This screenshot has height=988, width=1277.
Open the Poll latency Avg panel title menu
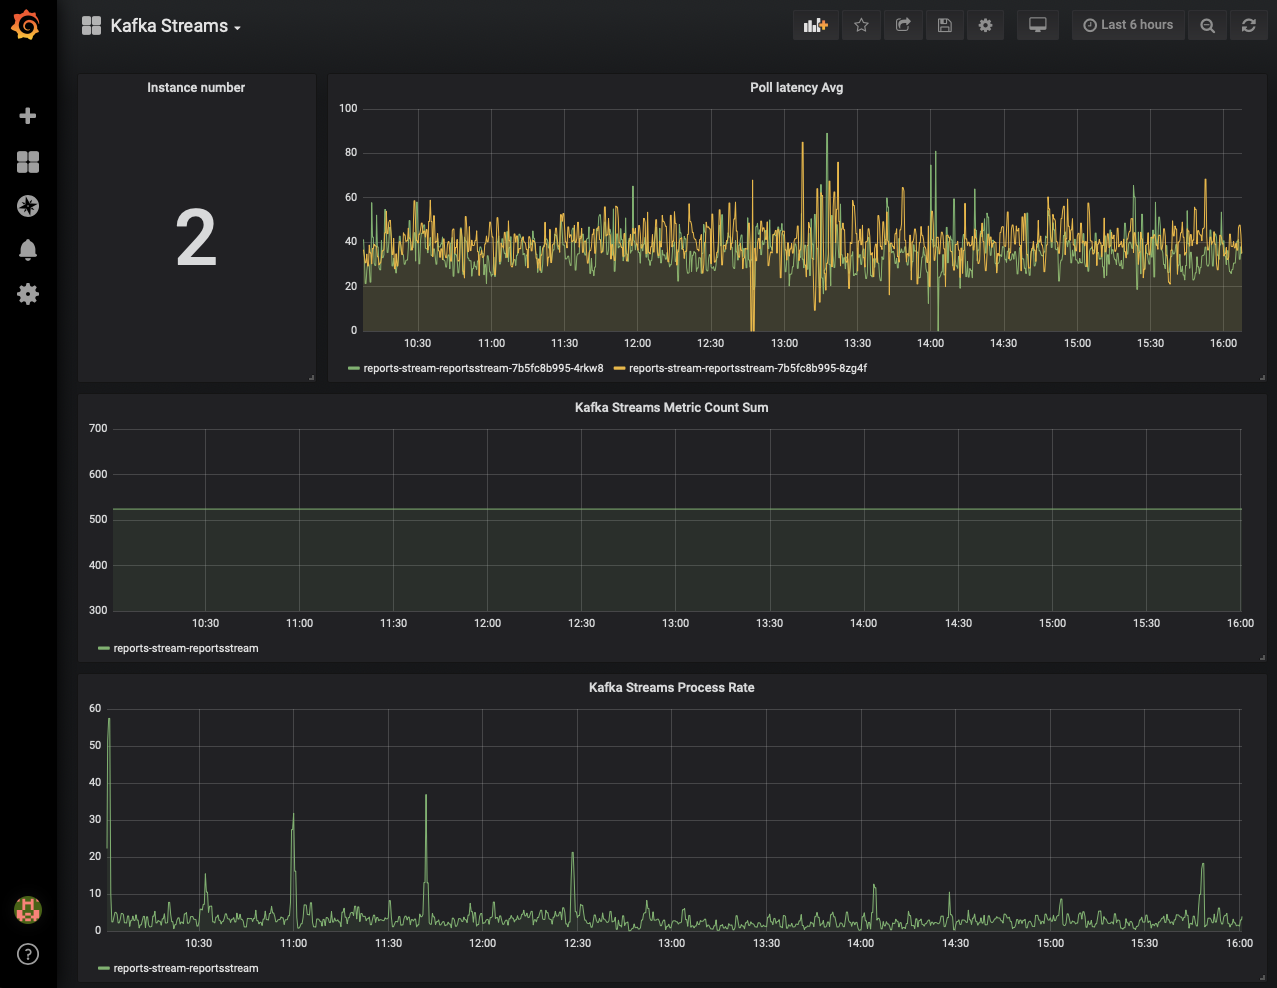pyautogui.click(x=796, y=88)
